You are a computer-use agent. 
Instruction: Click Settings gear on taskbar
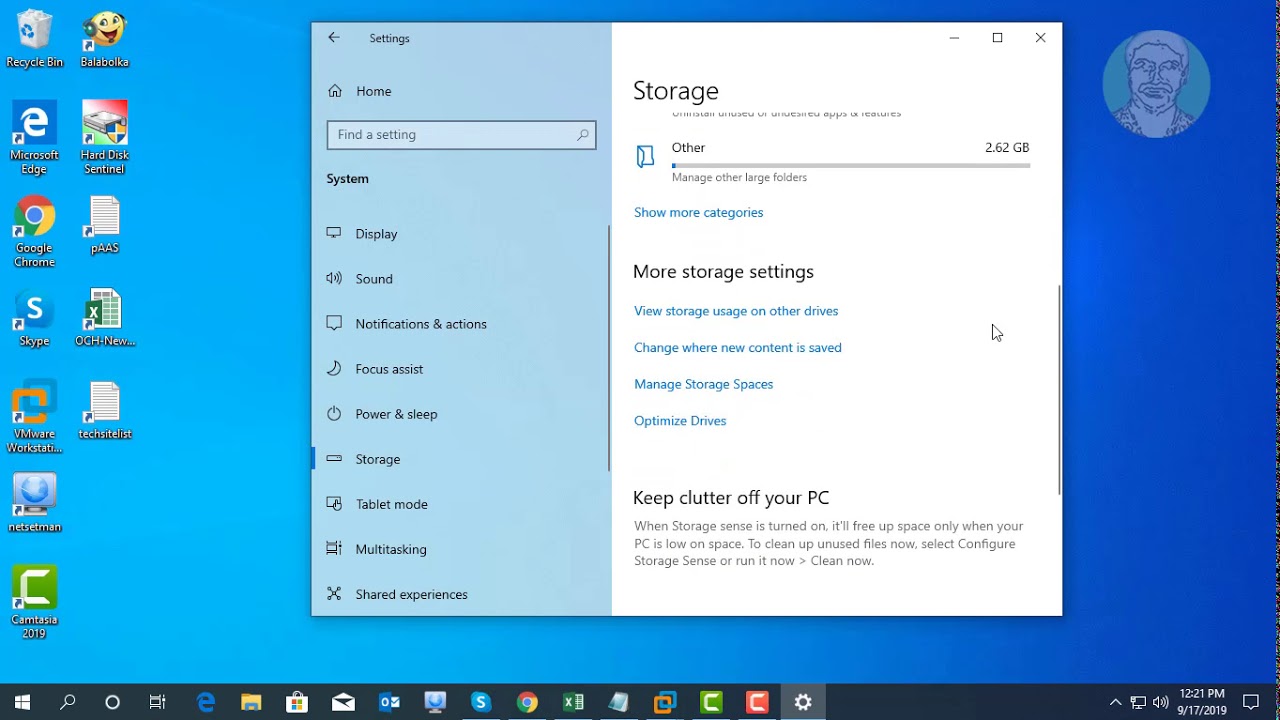tap(803, 702)
